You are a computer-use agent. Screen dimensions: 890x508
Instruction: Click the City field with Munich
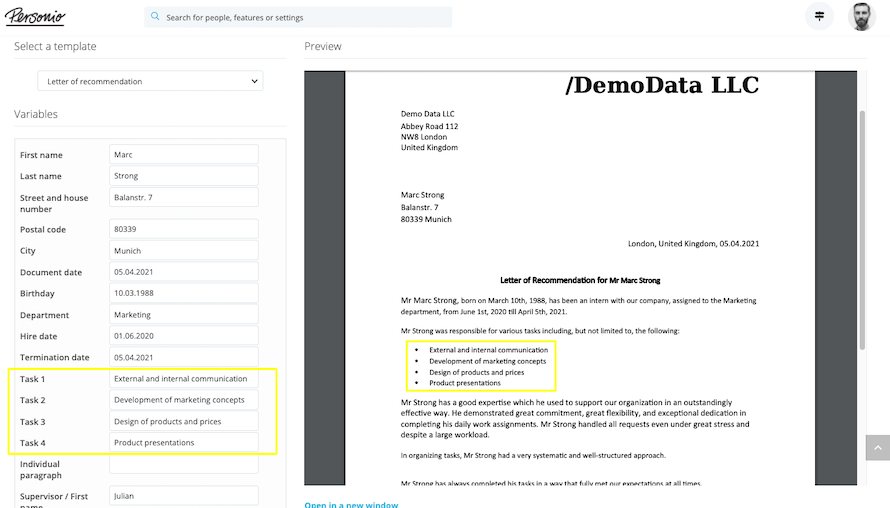(183, 251)
